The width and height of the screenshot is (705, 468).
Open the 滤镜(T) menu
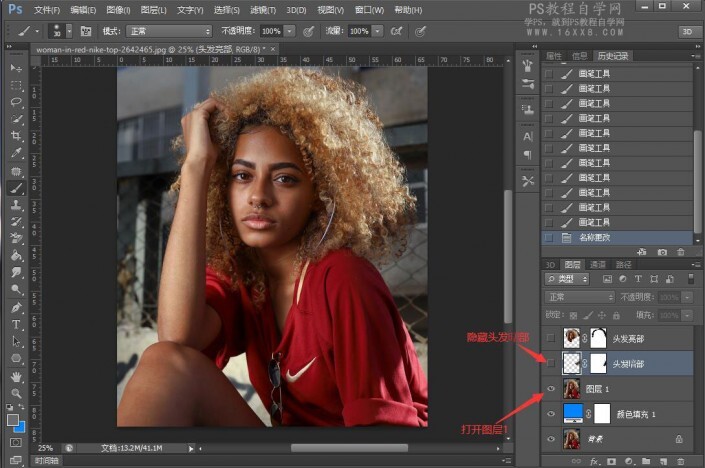[x=263, y=10]
